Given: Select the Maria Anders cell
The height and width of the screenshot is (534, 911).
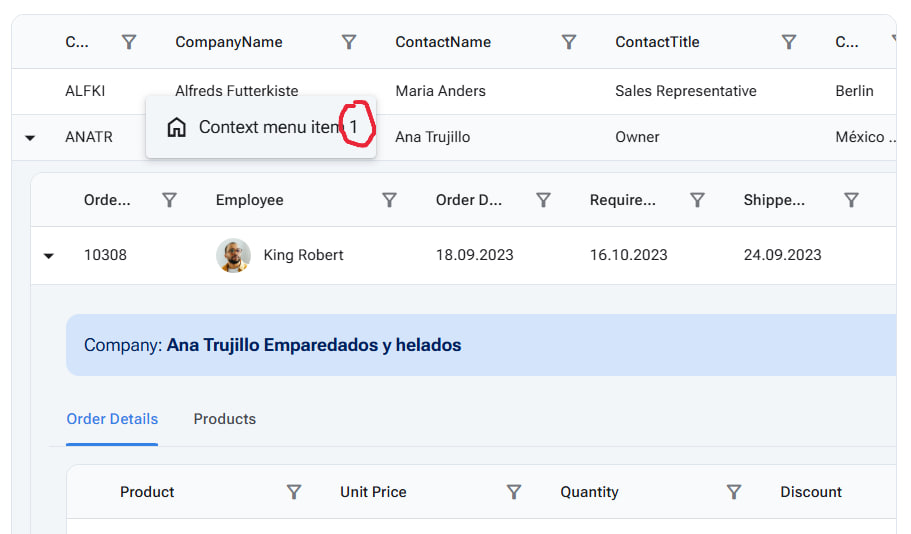Looking at the screenshot, I should click(440, 91).
